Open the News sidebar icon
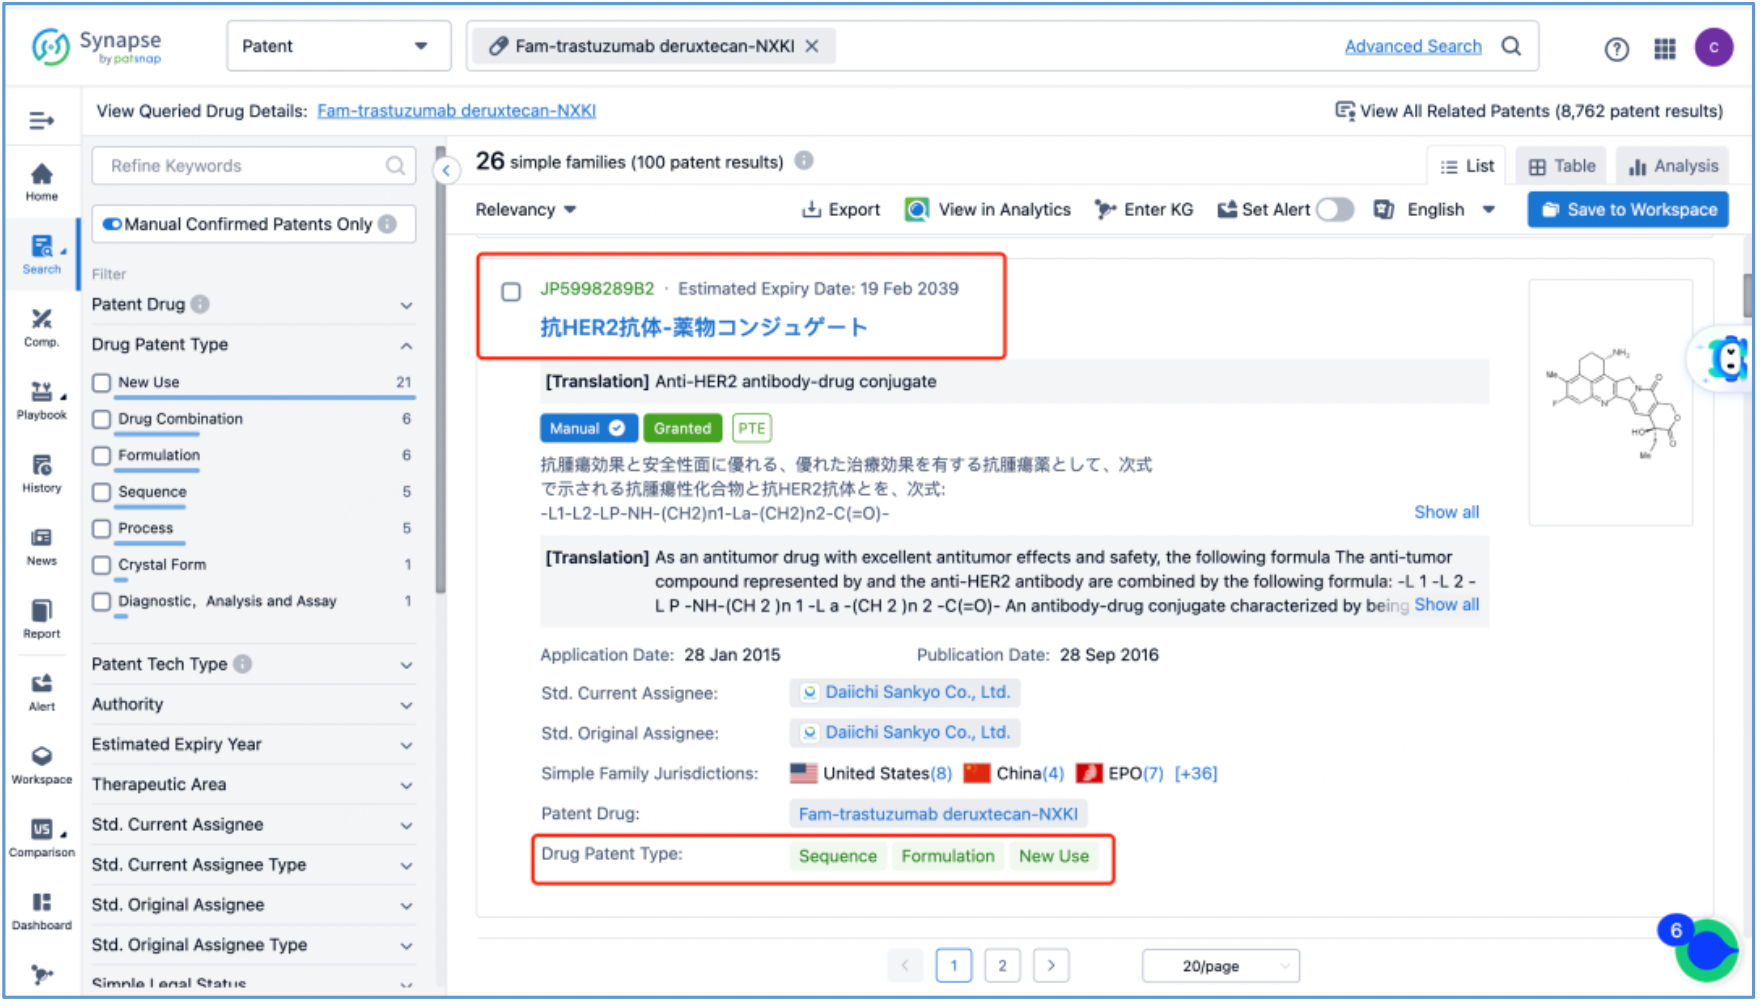Viewport: 1764px width, 1006px height. pyautogui.click(x=42, y=547)
